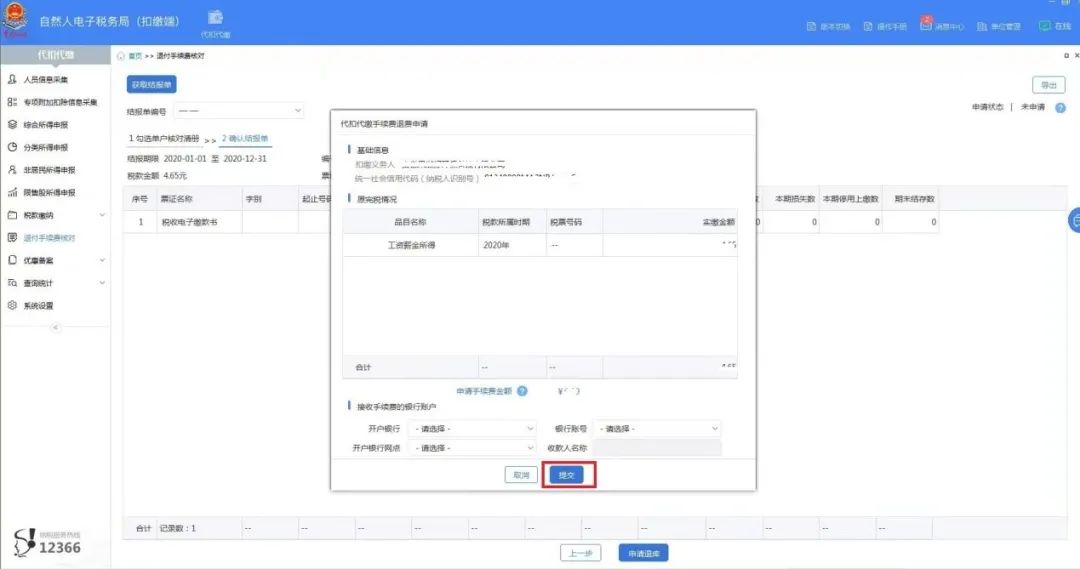Open the 银行账号 dropdown
Viewport: 1080px width, 569px height.
659,428
